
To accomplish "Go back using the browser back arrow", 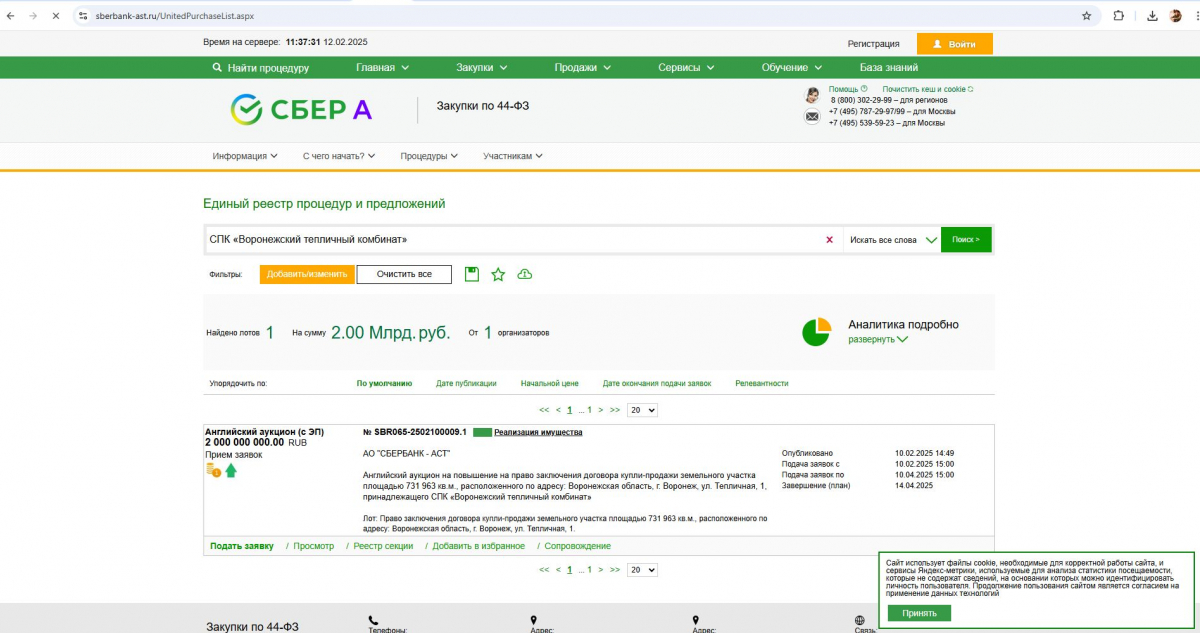I will [11, 16].
